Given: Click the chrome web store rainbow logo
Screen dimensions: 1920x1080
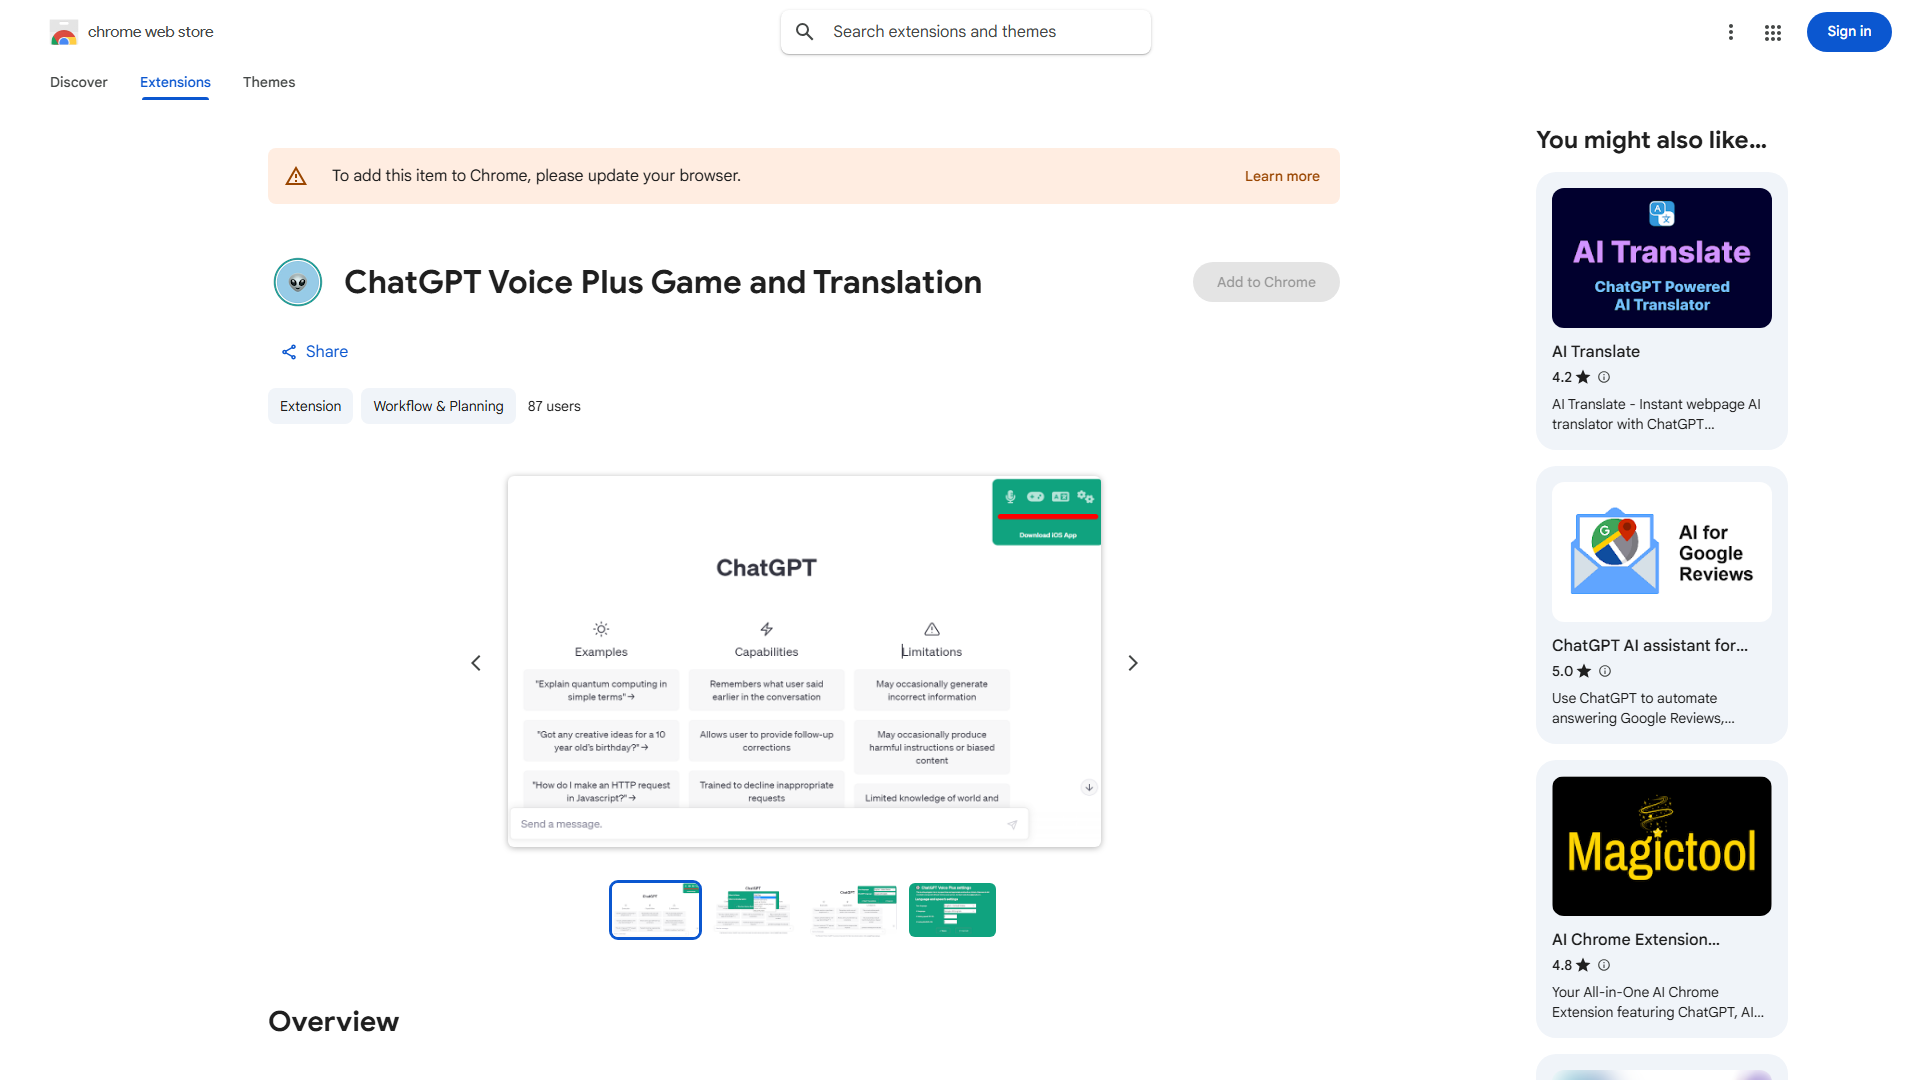Looking at the screenshot, I should point(63,31).
